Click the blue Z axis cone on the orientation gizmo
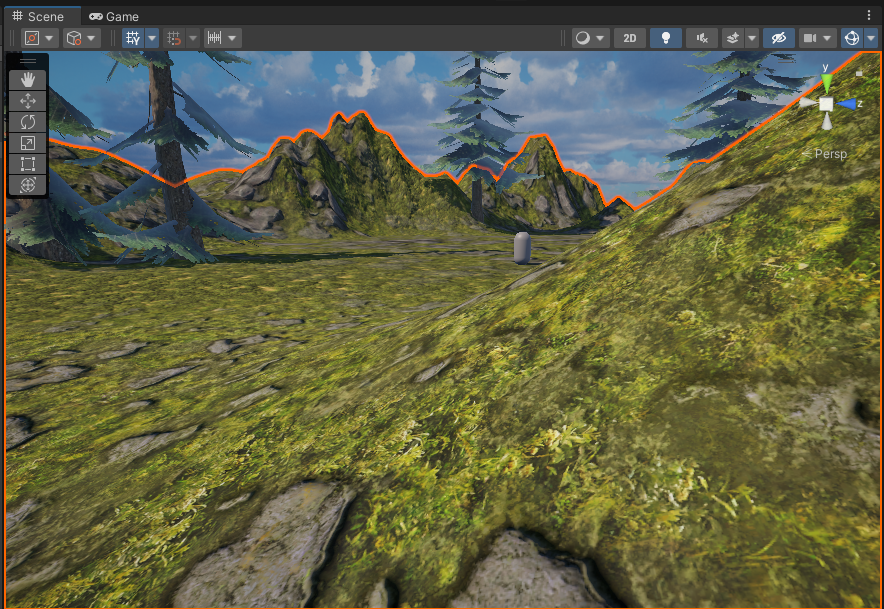This screenshot has height=609, width=884. click(846, 104)
